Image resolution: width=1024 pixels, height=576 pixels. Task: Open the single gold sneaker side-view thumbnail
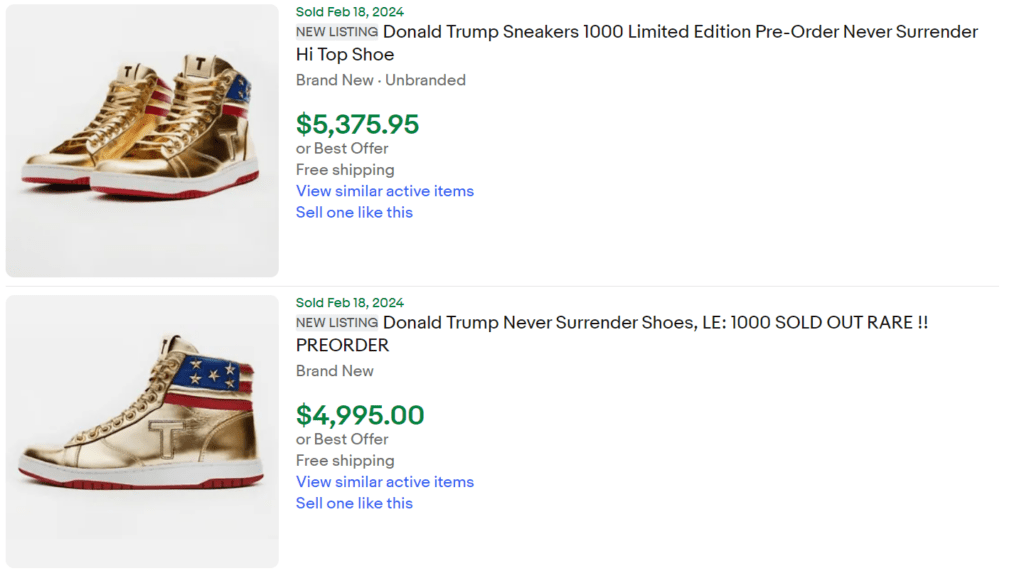(x=142, y=431)
